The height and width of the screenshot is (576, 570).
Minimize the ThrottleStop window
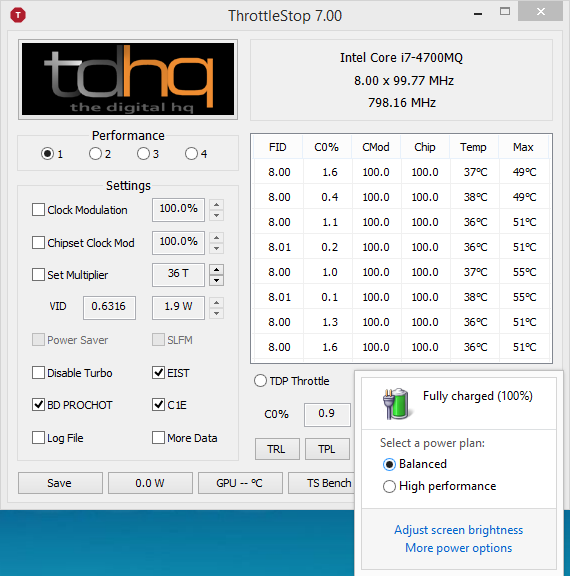[x=478, y=14]
